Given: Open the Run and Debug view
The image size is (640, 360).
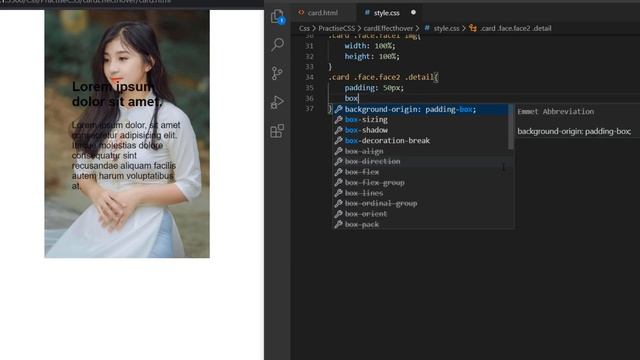Looking at the screenshot, I should point(277,102).
